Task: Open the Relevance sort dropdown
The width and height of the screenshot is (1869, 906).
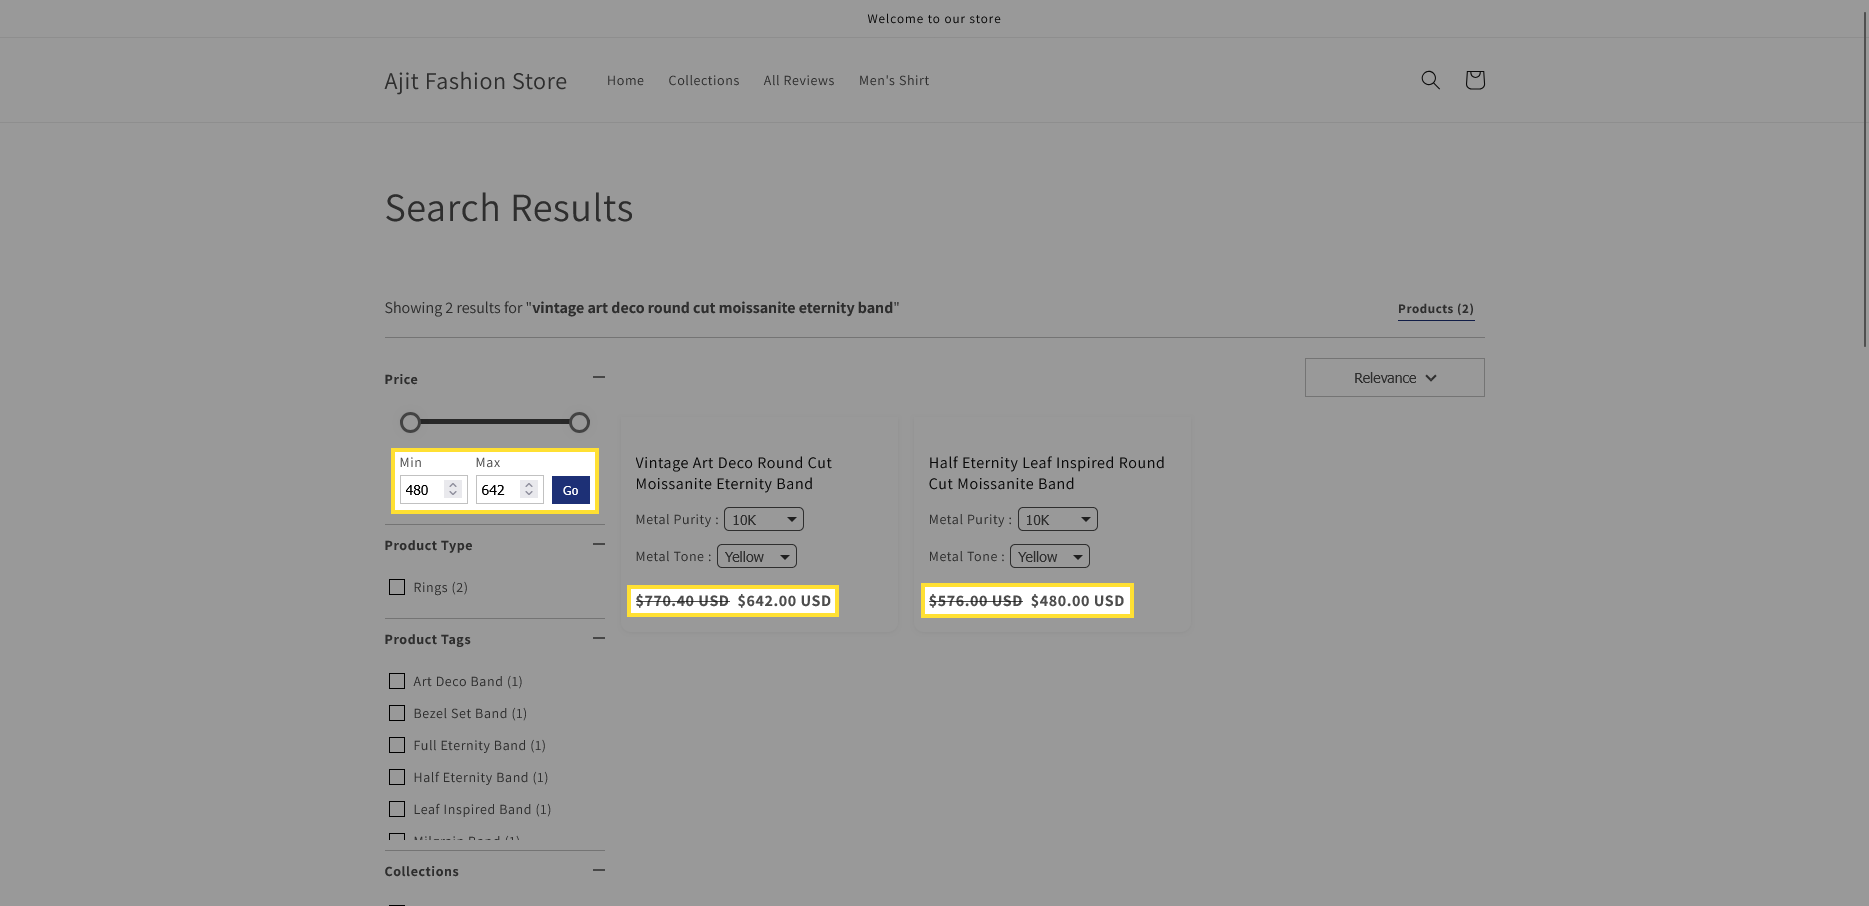Action: pyautogui.click(x=1394, y=378)
